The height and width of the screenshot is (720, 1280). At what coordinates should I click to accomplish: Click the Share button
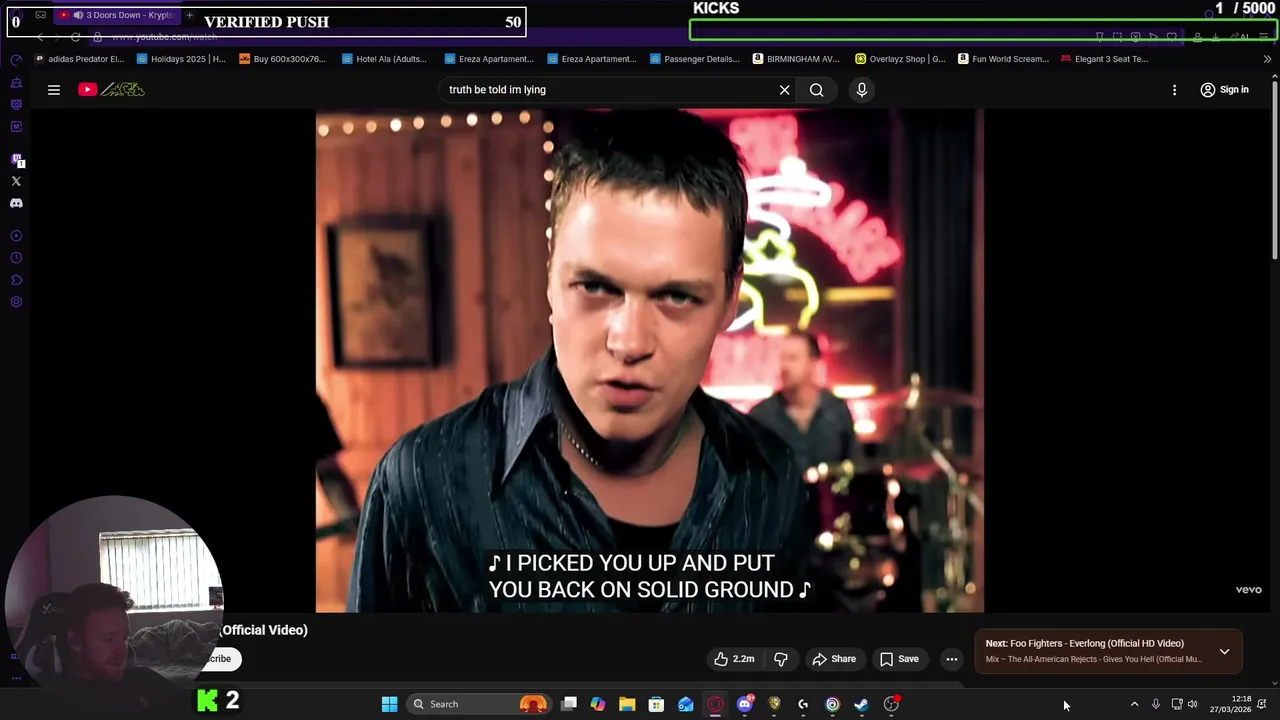833,659
